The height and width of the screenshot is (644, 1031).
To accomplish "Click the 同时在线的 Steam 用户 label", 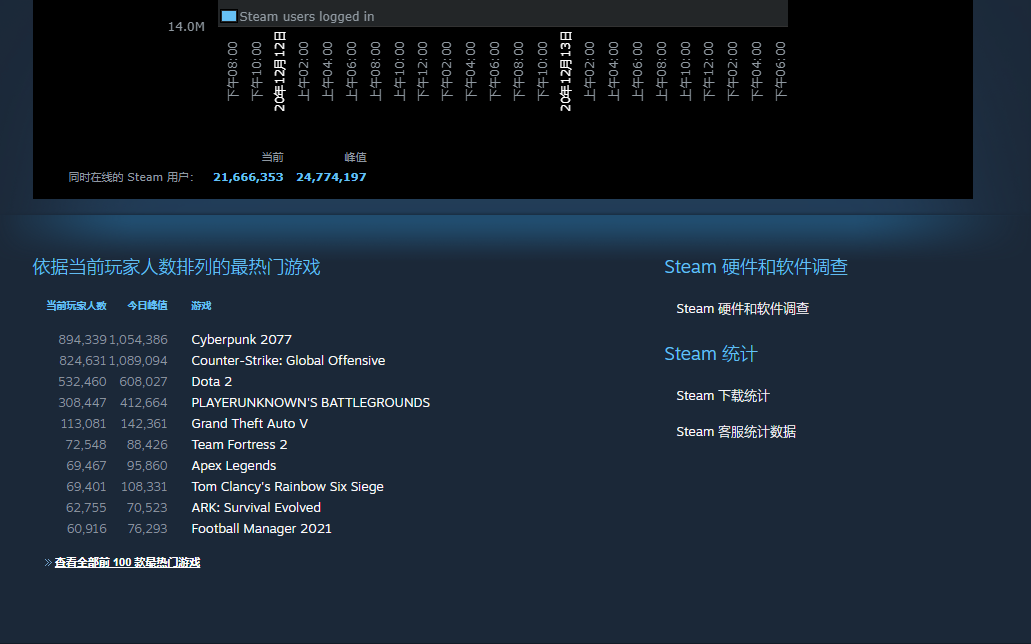I will (x=131, y=177).
